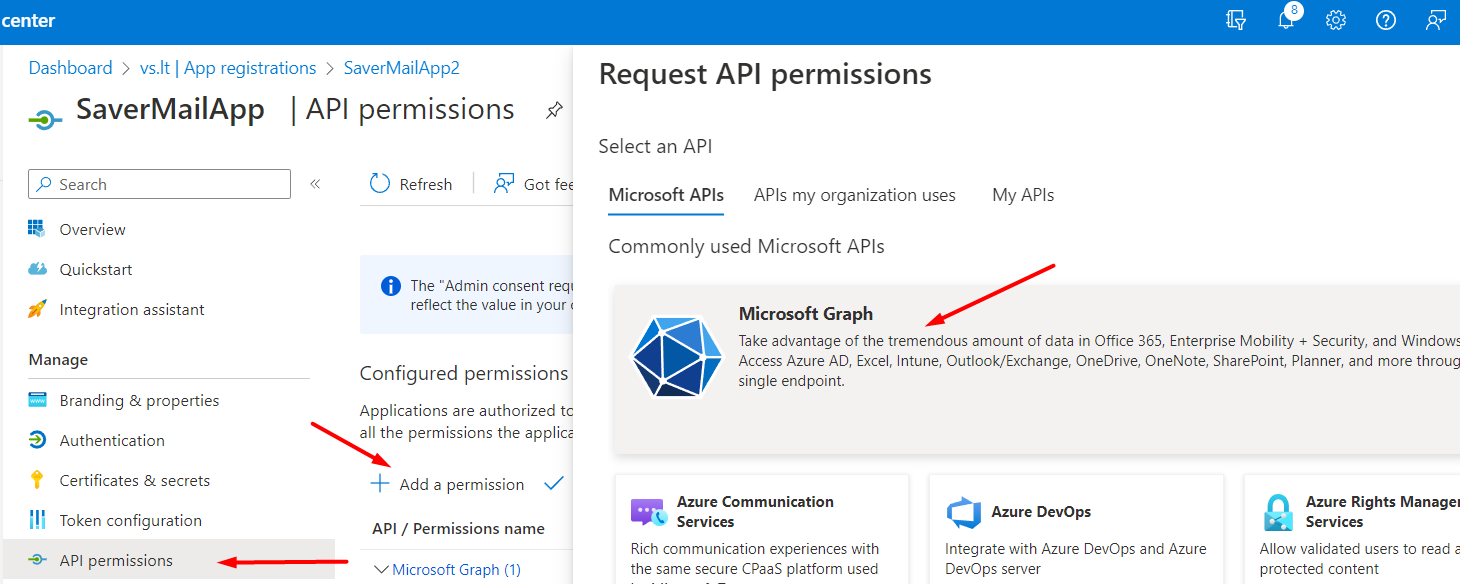Collapse the Microsoft Graph (1) permissions row

(x=380, y=569)
